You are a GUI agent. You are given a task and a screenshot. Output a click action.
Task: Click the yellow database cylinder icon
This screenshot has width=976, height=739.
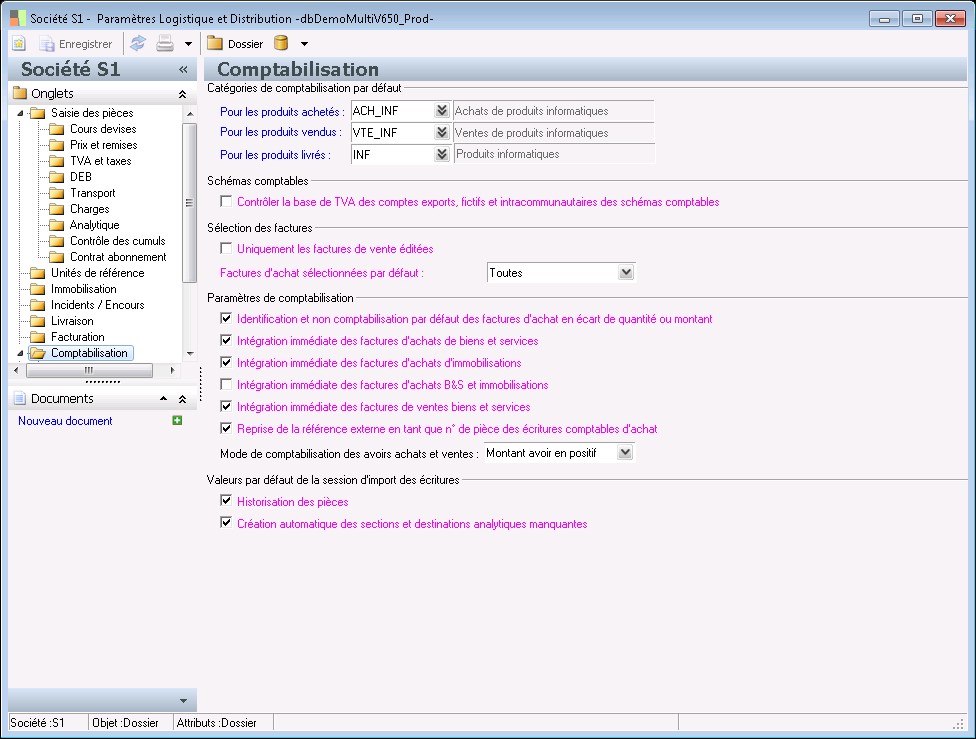coord(281,44)
